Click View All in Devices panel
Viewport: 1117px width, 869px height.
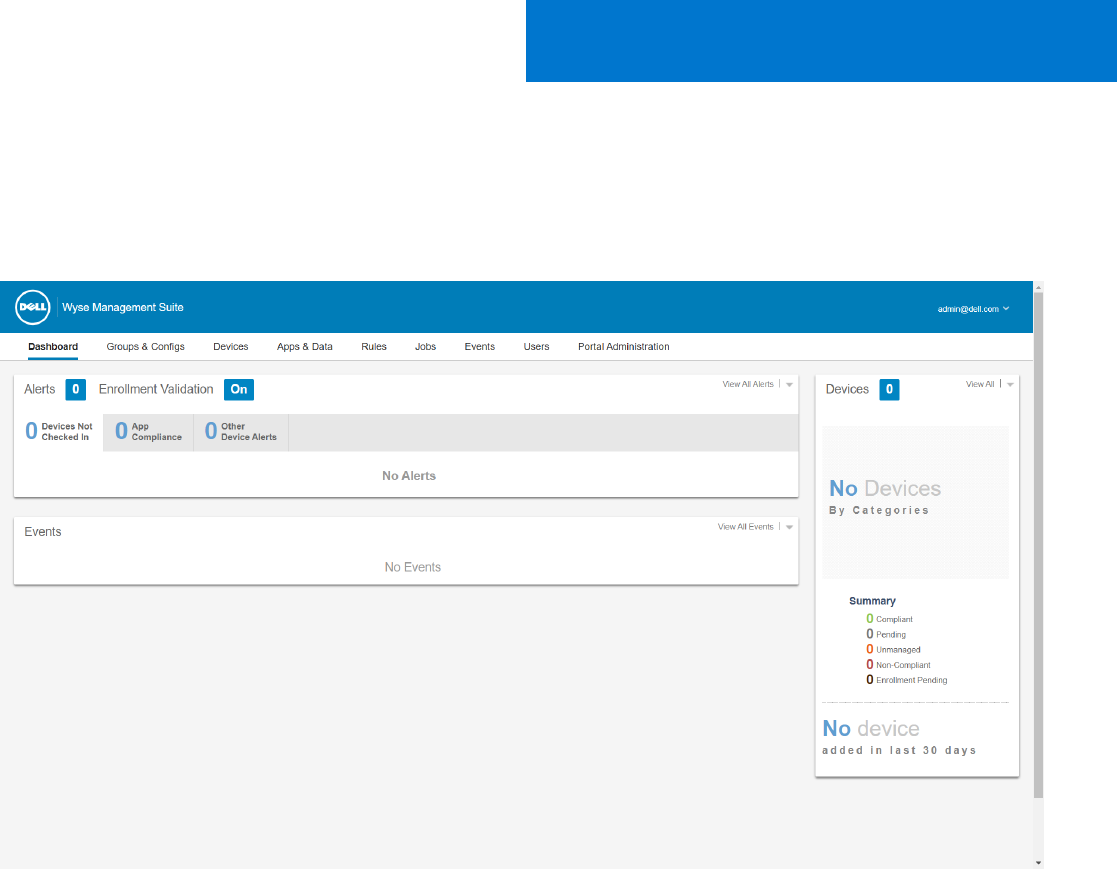tap(980, 384)
